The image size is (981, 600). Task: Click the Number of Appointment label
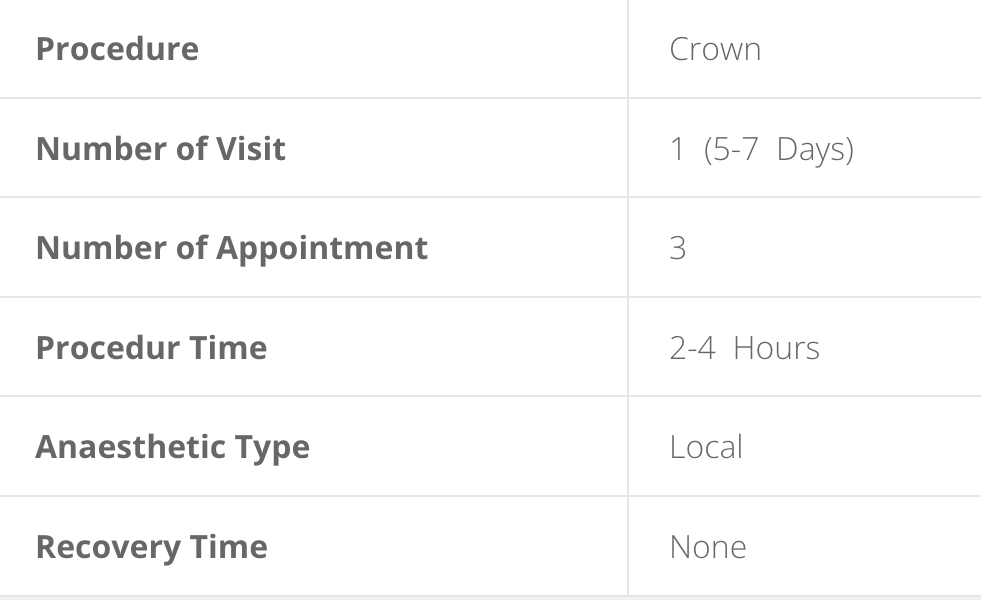pyautogui.click(x=232, y=248)
